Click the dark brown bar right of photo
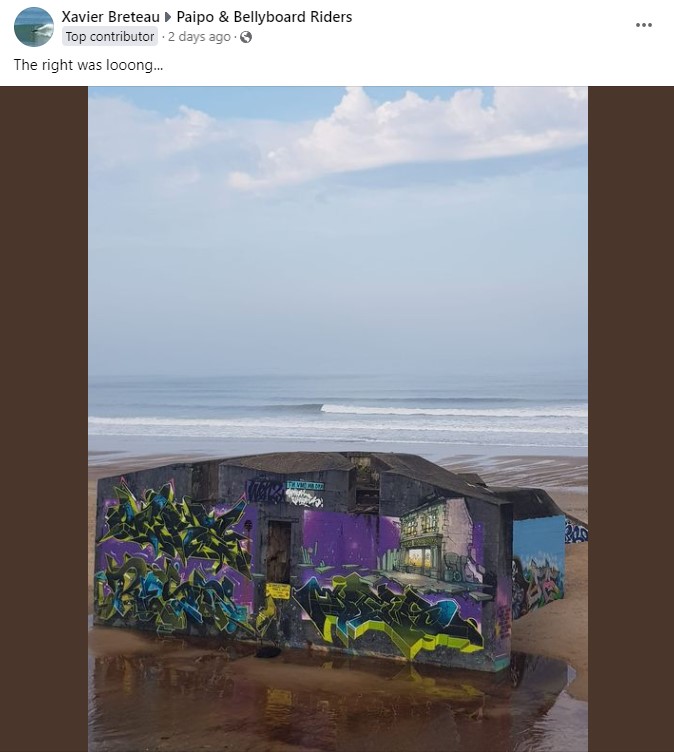 pos(631,419)
